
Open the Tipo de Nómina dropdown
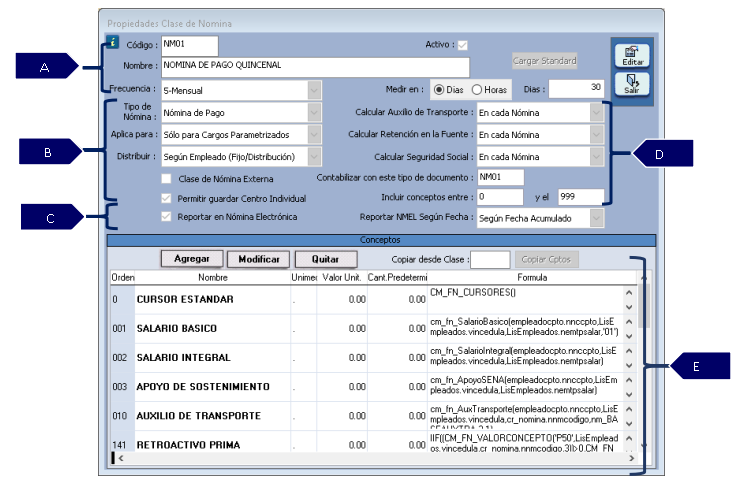pos(314,113)
